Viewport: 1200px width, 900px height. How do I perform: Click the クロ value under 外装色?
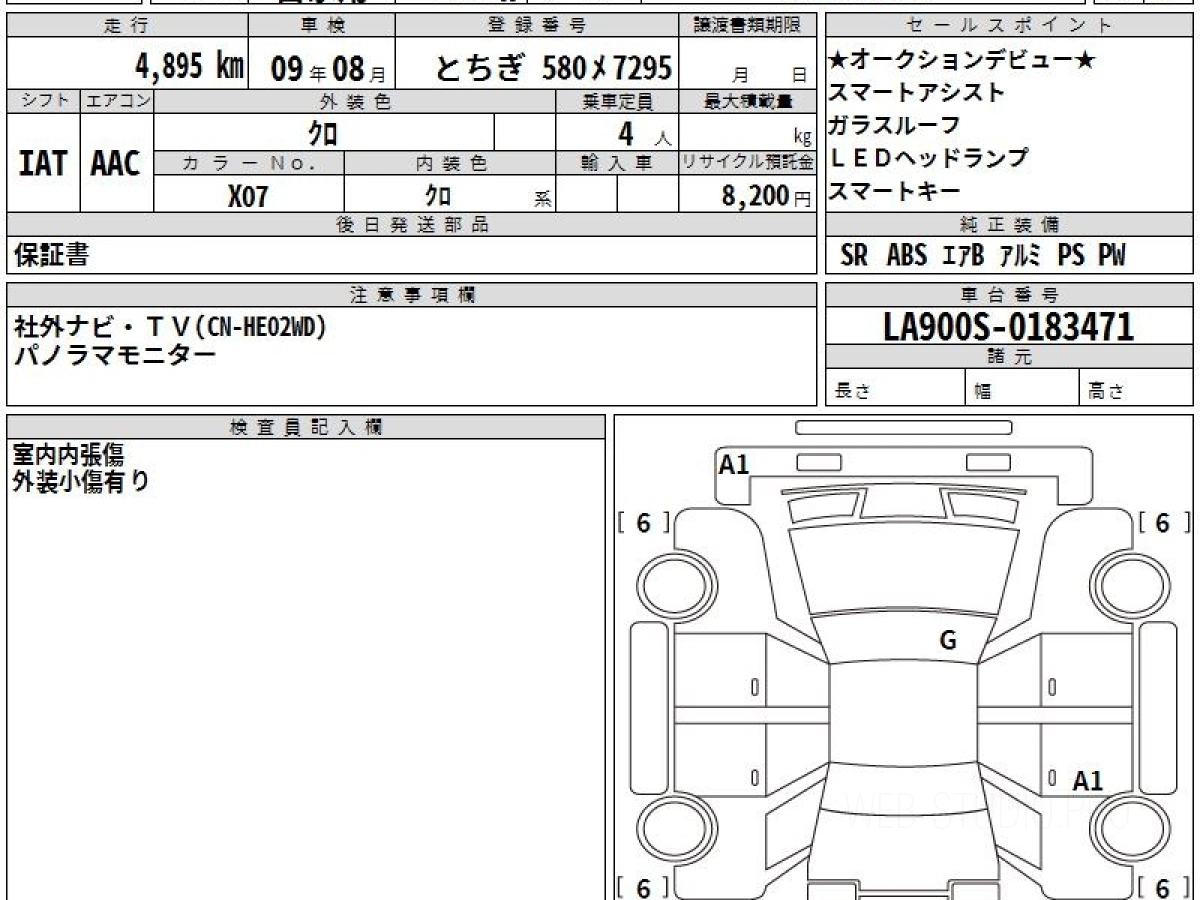click(x=323, y=132)
